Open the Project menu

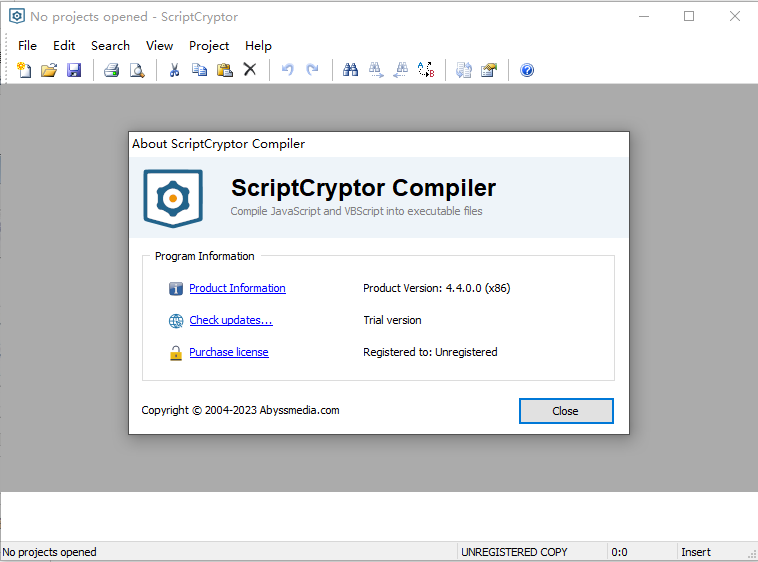click(209, 45)
